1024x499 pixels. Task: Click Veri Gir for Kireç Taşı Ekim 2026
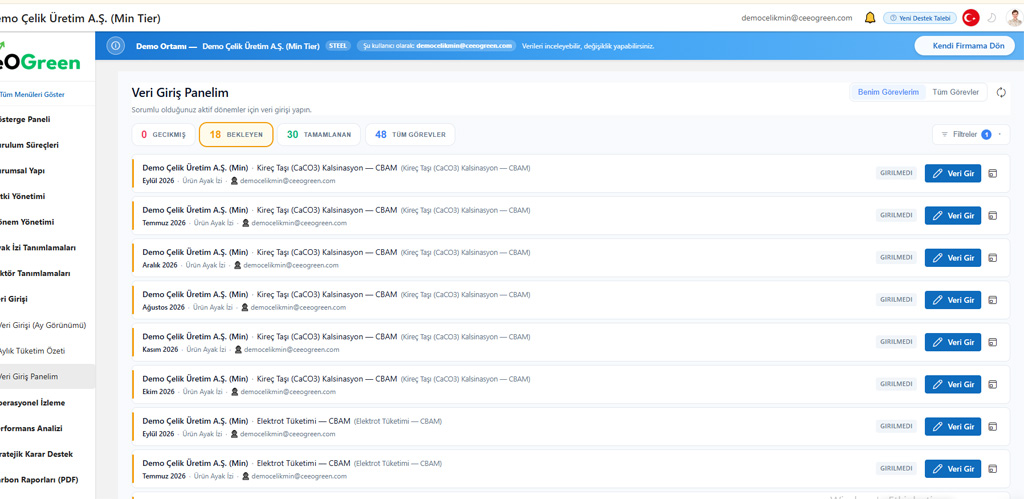[953, 384]
